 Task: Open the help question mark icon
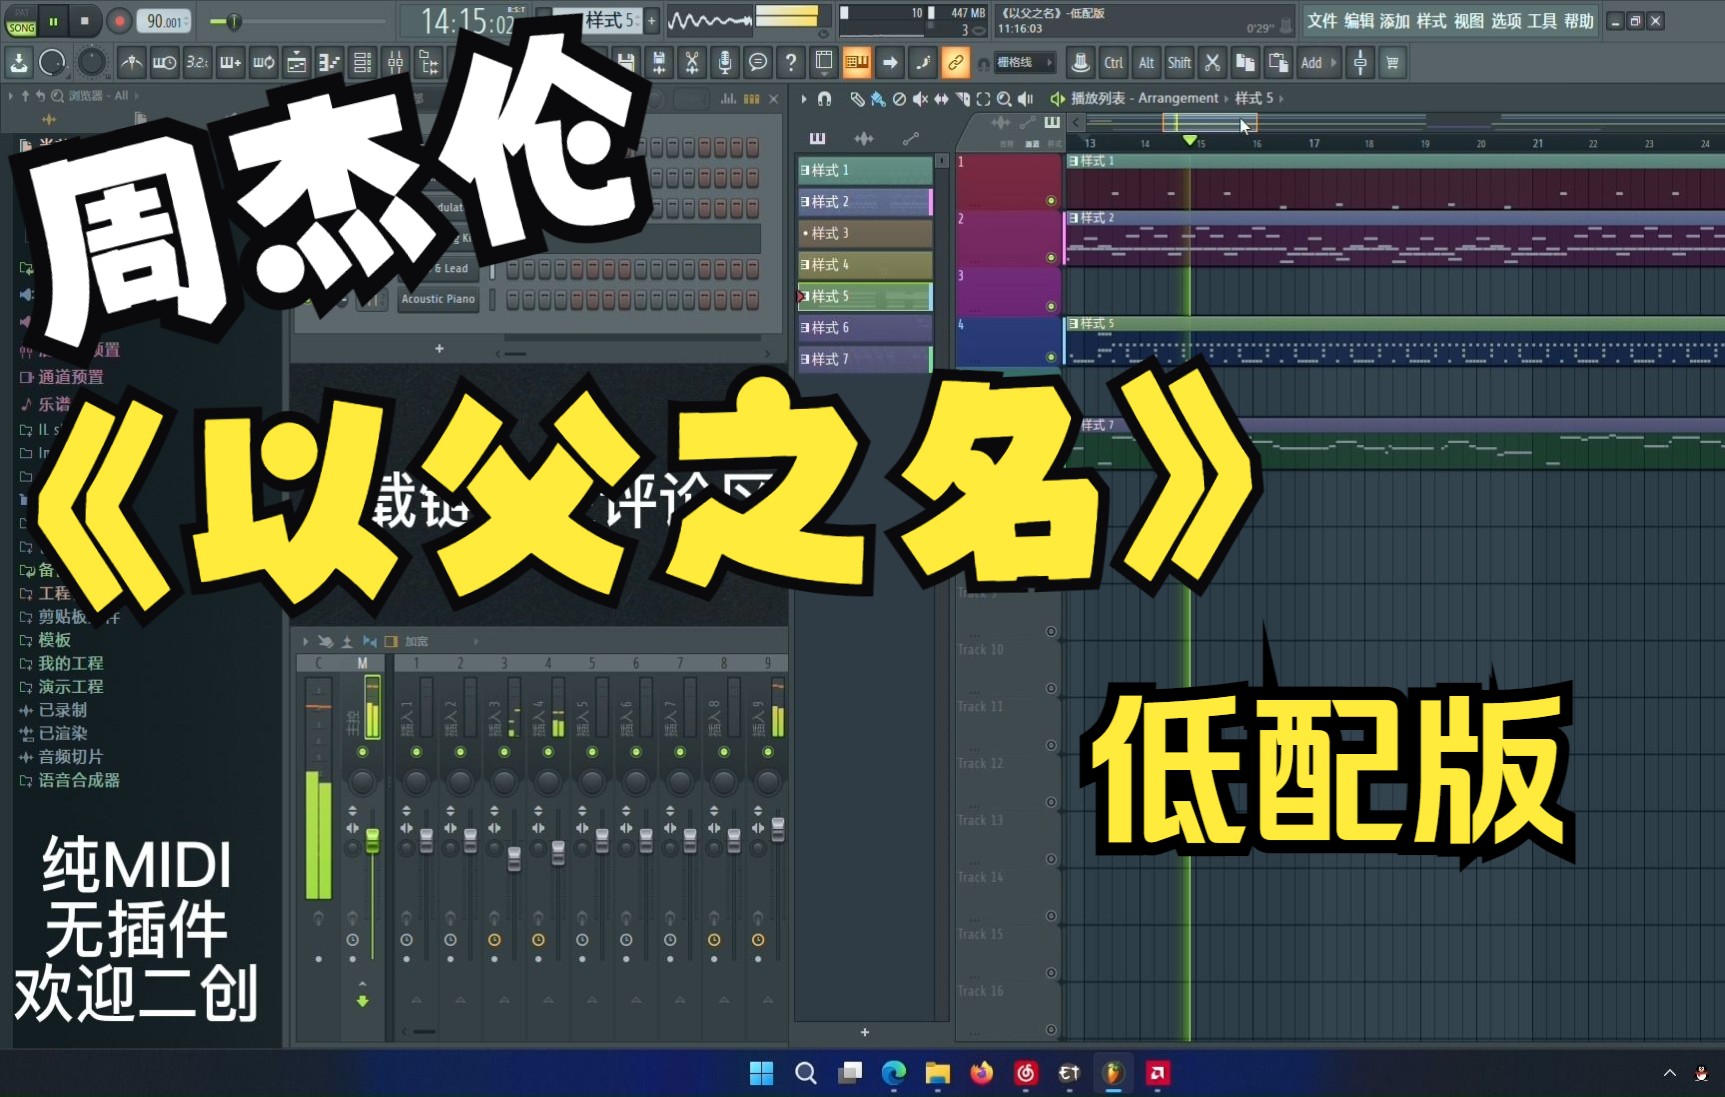791,63
